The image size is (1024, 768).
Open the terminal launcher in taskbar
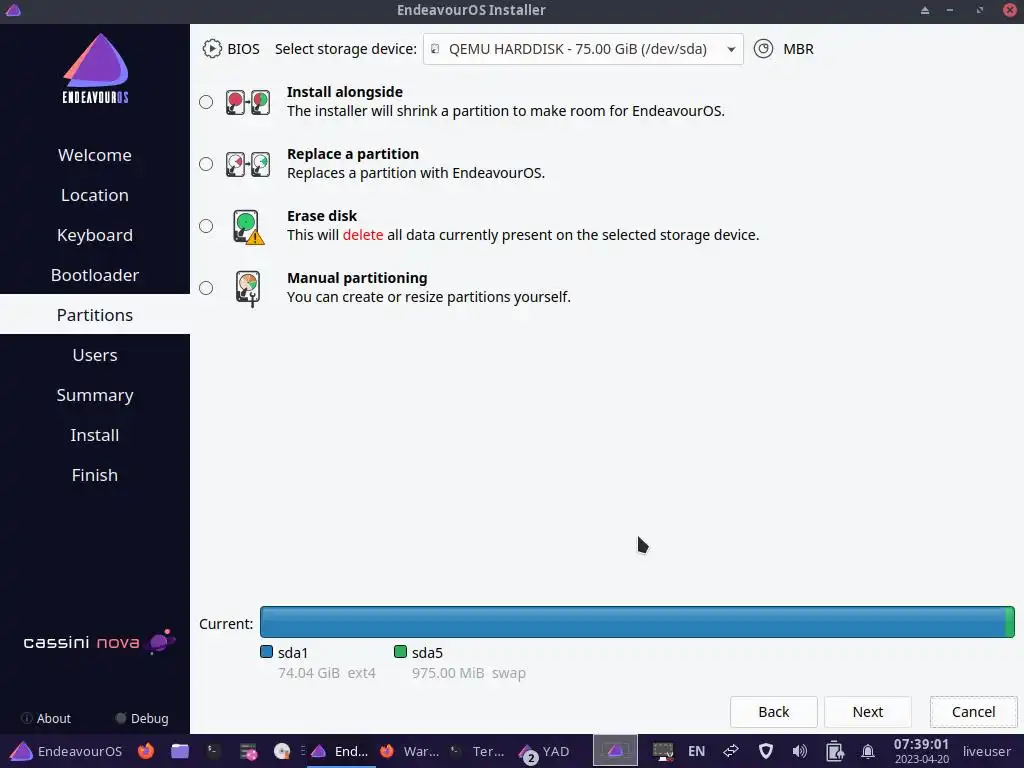tap(214, 752)
